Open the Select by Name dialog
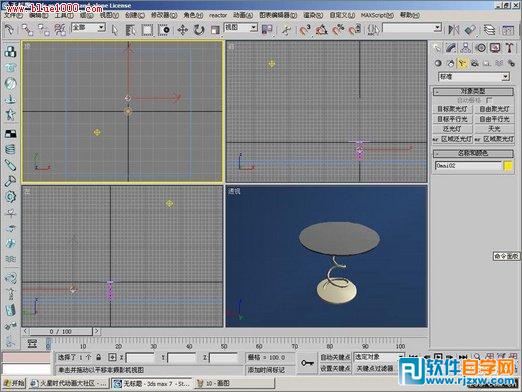This screenshot has height=392, width=522. coord(131,30)
